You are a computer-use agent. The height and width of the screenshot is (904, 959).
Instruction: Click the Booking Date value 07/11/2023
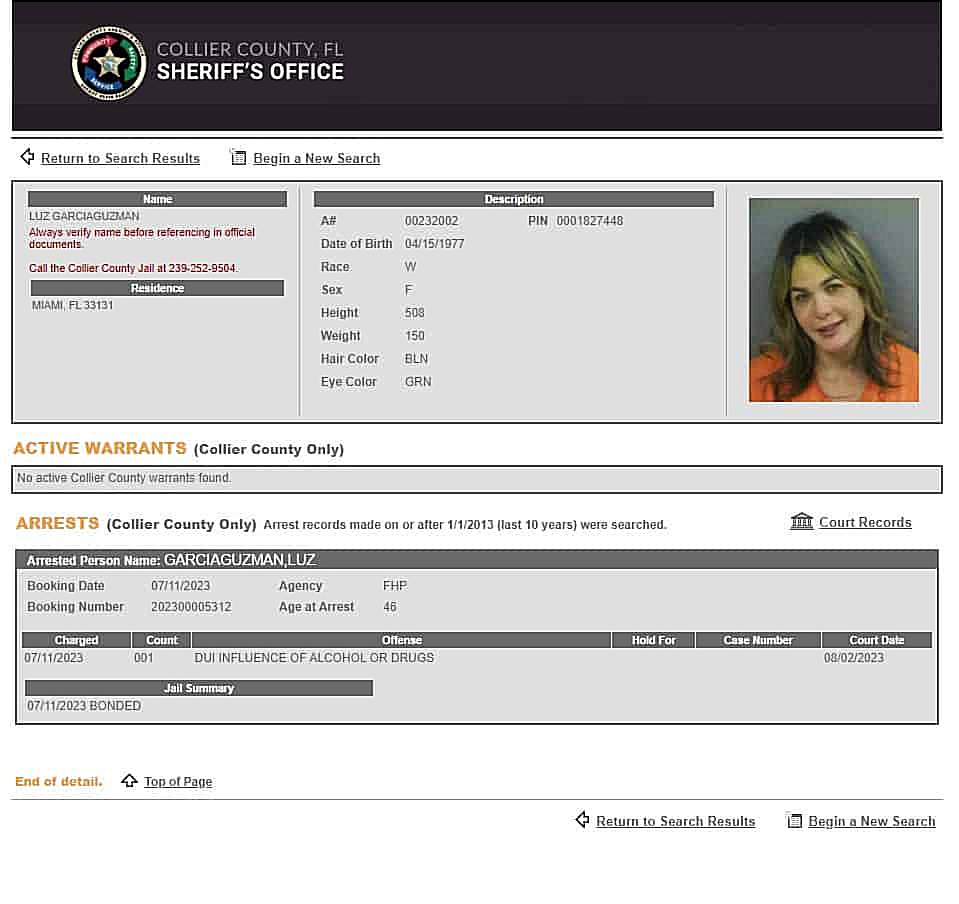[180, 586]
